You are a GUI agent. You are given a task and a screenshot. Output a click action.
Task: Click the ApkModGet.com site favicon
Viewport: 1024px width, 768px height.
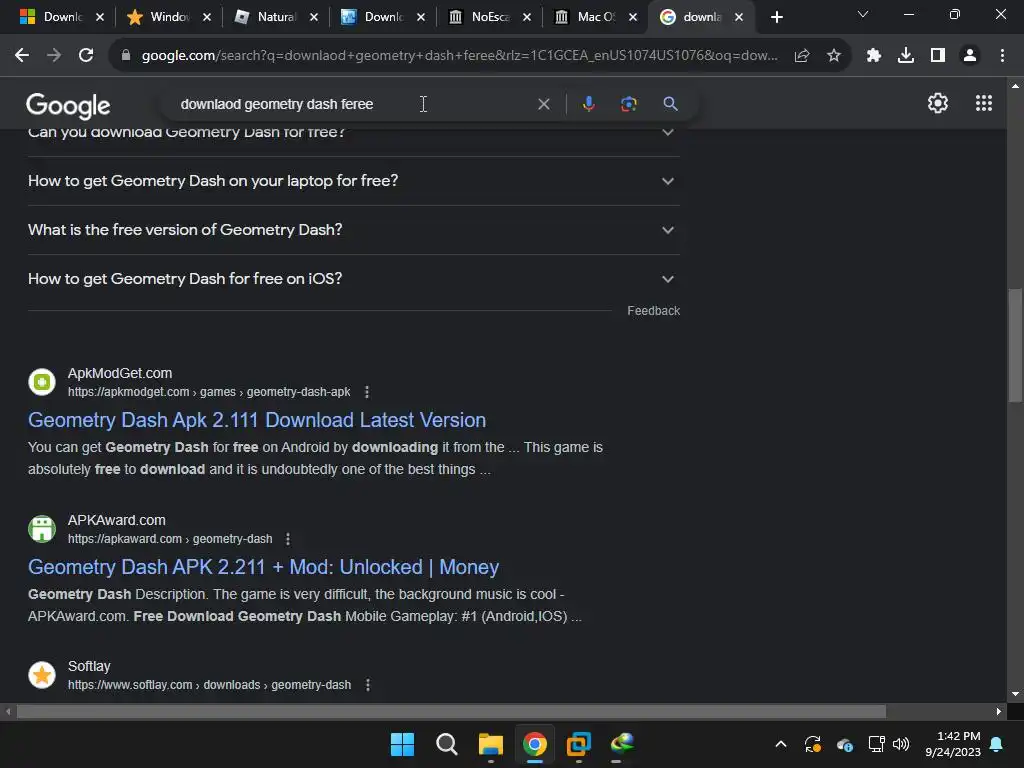[x=42, y=382]
